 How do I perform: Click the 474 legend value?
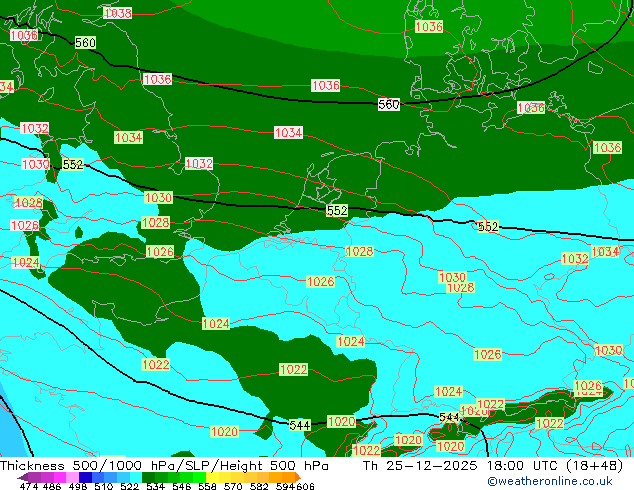(x=29, y=486)
